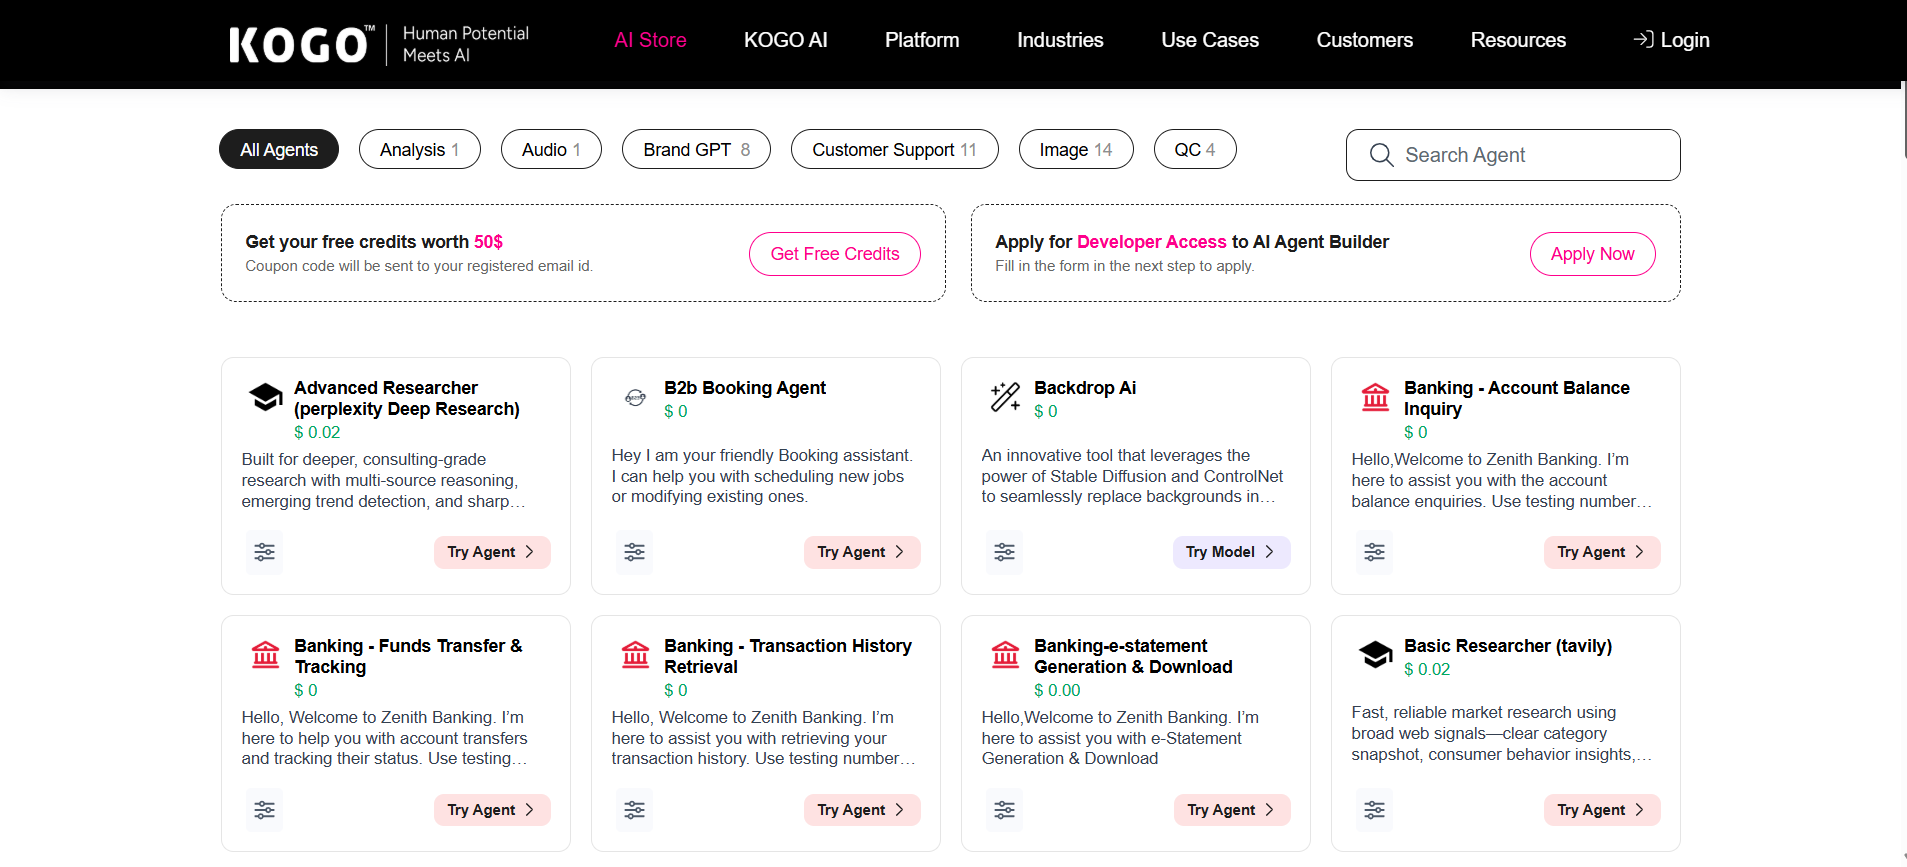Filter by Analysis category
Screen dimensions: 1907x867
(x=420, y=149)
